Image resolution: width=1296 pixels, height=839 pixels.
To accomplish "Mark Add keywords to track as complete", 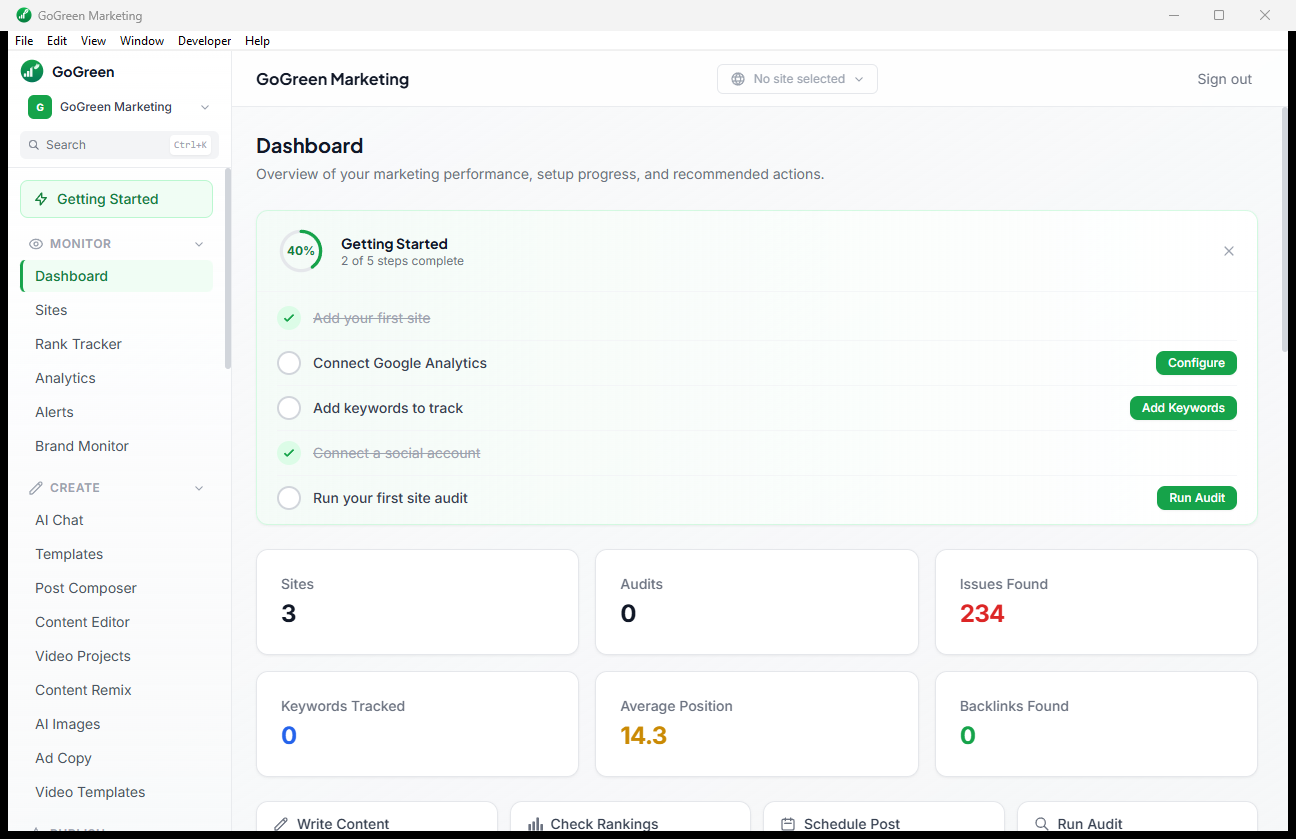I will [289, 408].
